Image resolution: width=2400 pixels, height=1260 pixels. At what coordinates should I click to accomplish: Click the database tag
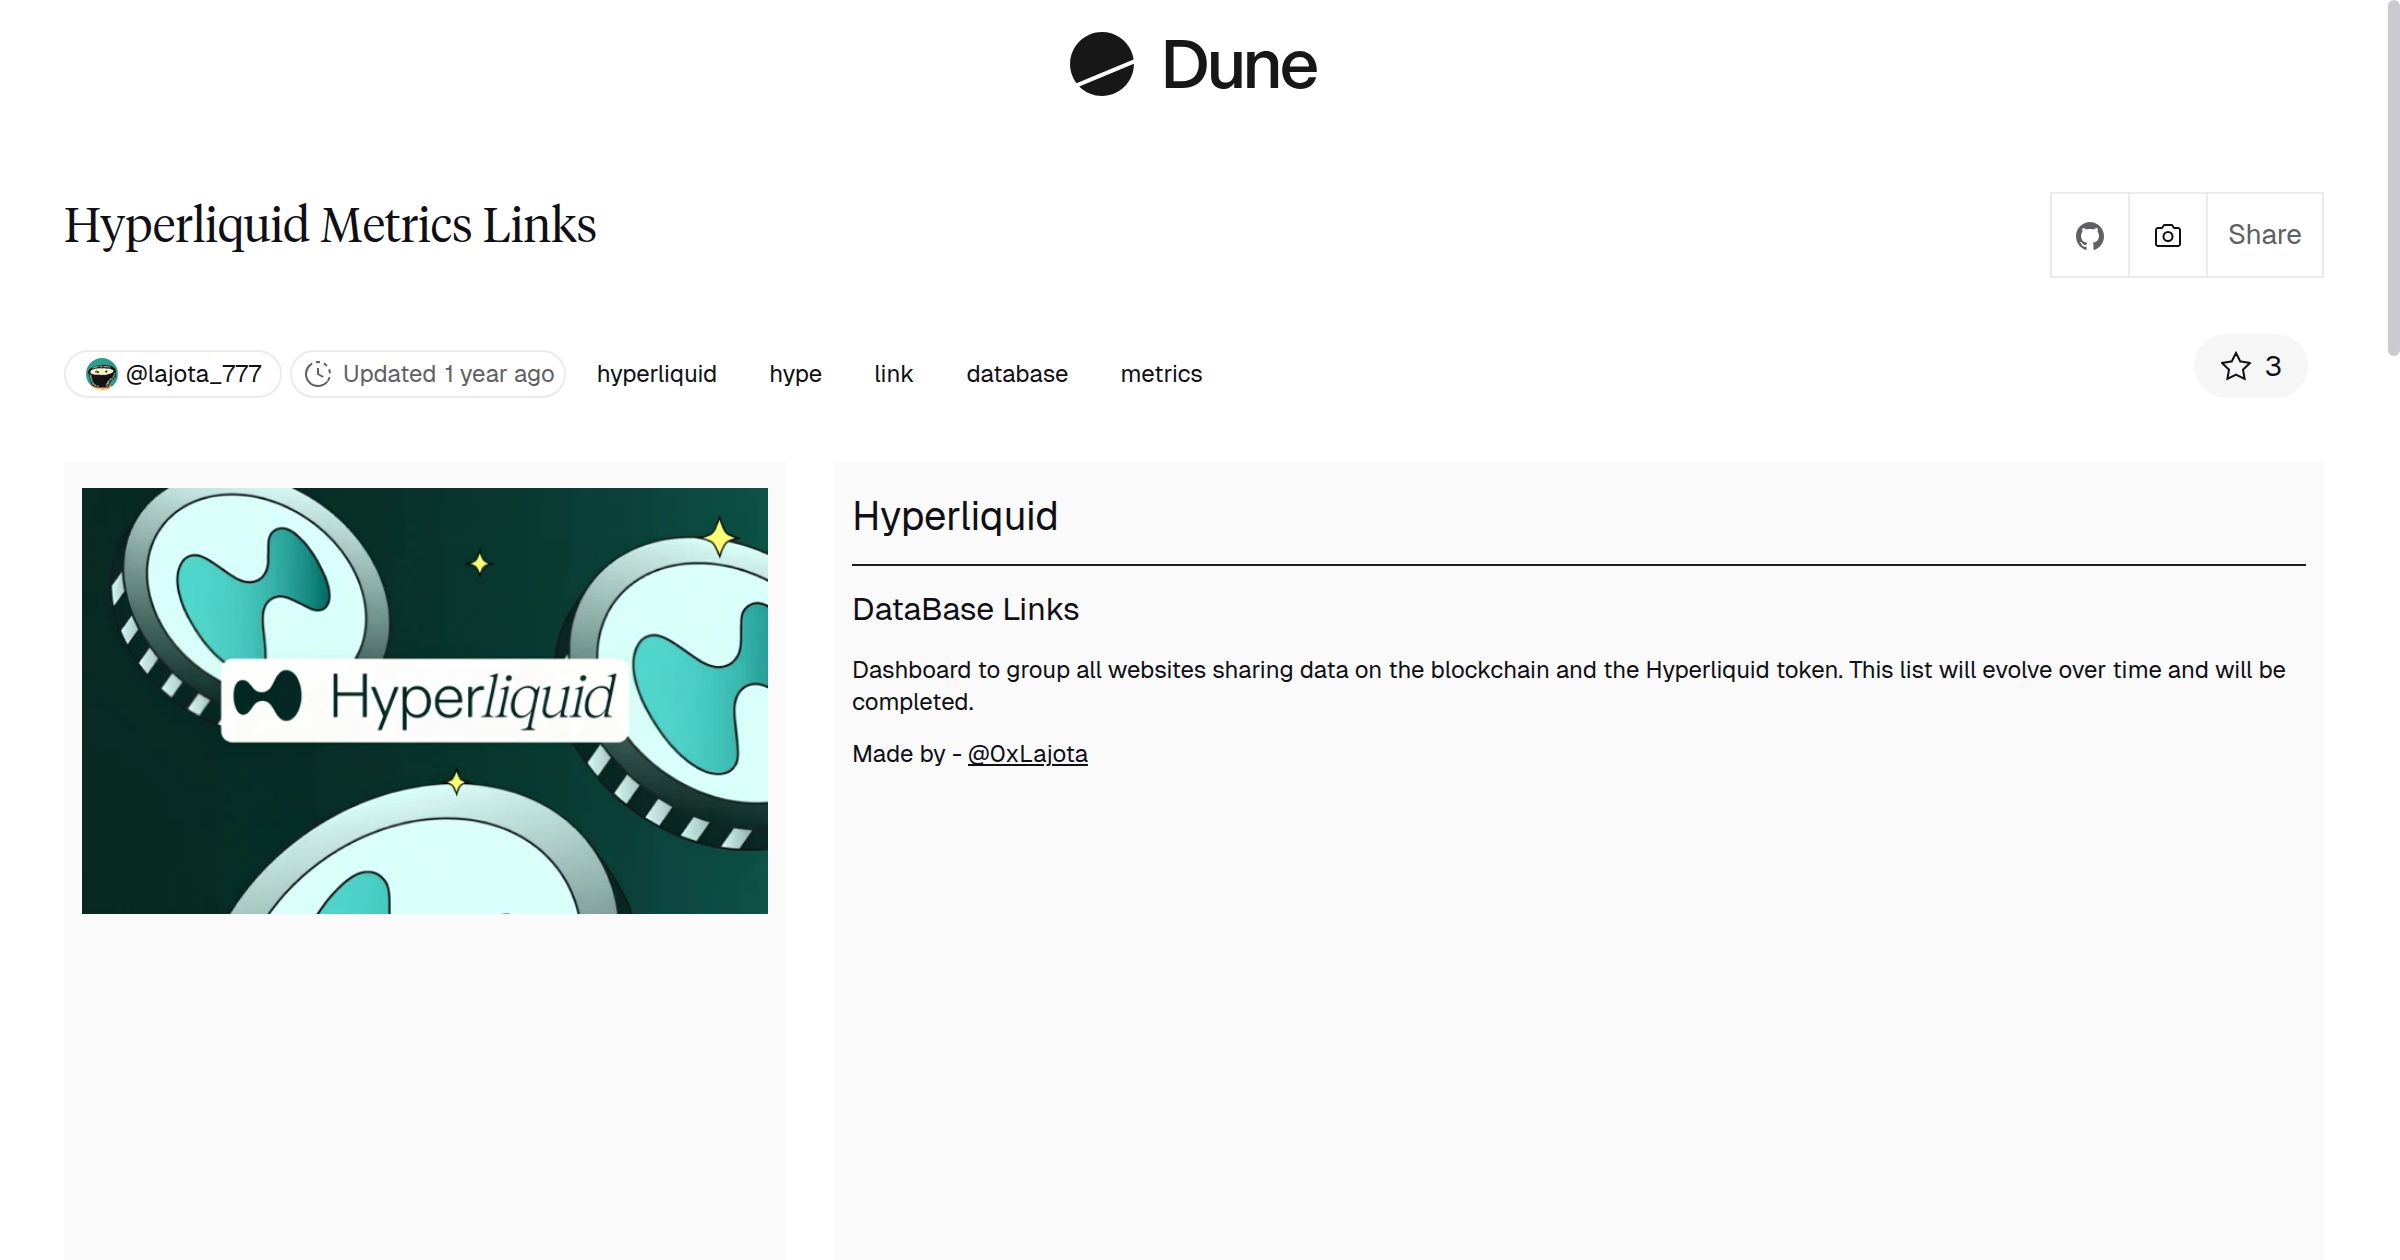click(x=1016, y=373)
